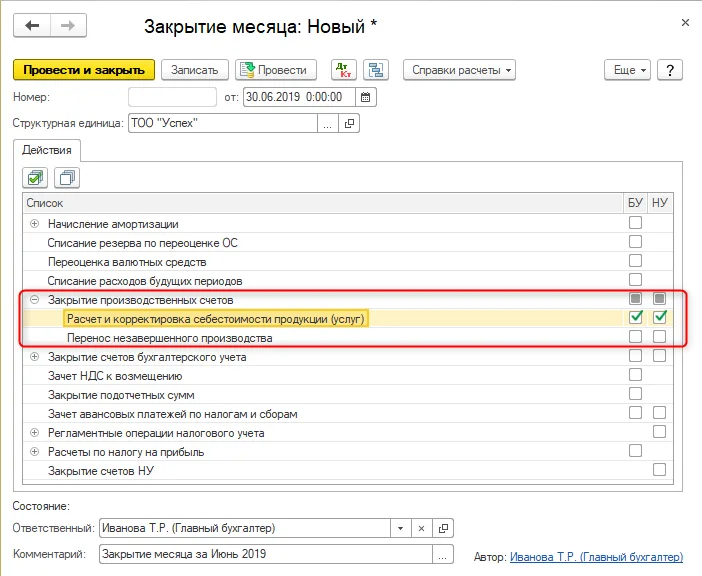Toggle НУ for Зачет авансовых платежей
This screenshot has height=576, width=702.
(x=659, y=413)
